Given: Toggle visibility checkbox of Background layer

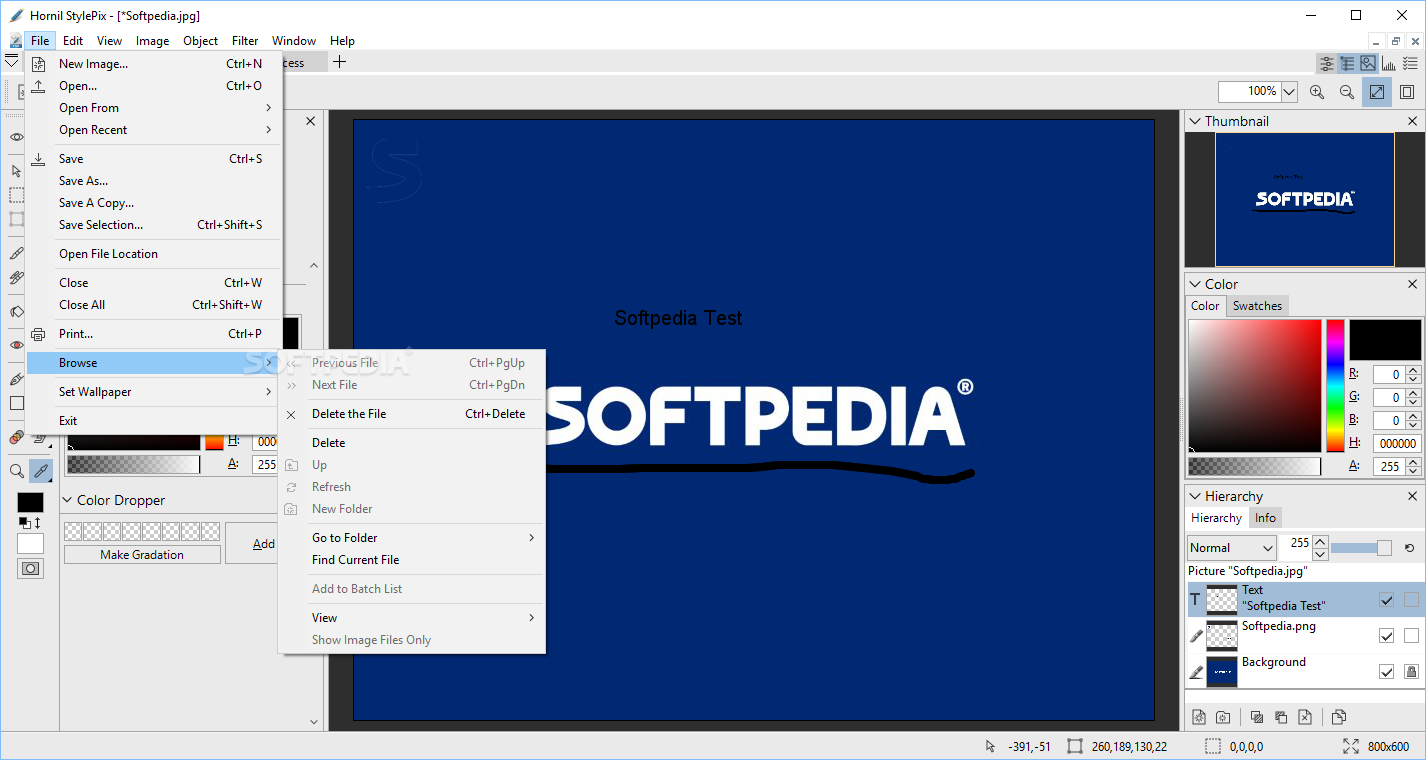Looking at the screenshot, I should coord(1386,672).
